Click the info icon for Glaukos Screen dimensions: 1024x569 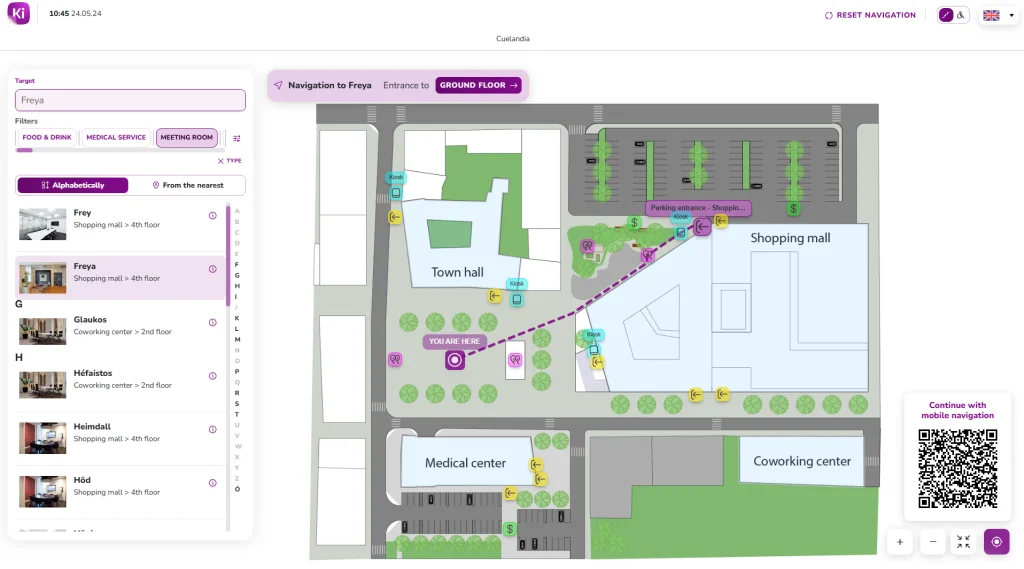[x=212, y=322]
